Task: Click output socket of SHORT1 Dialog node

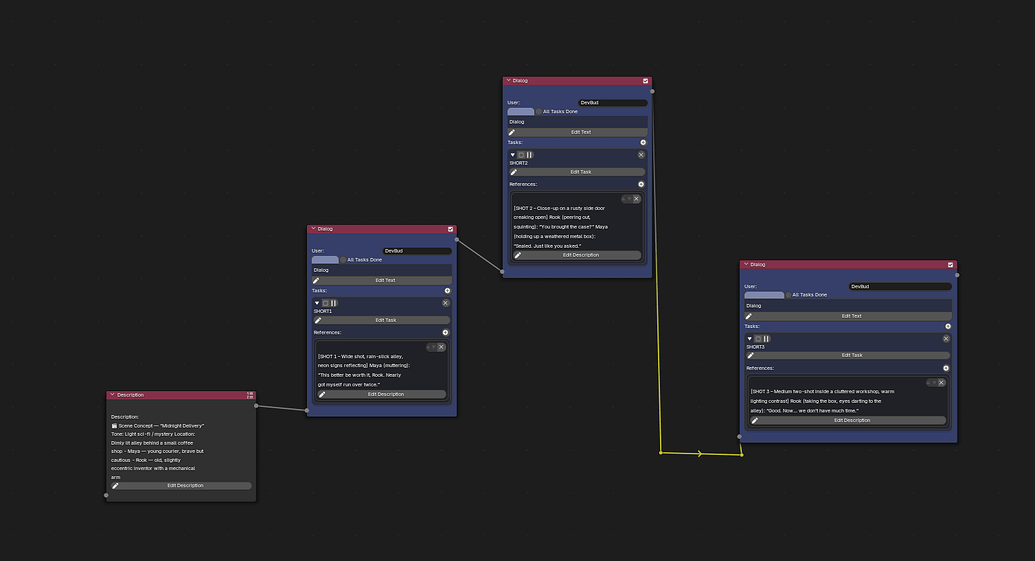Action: pos(457,240)
